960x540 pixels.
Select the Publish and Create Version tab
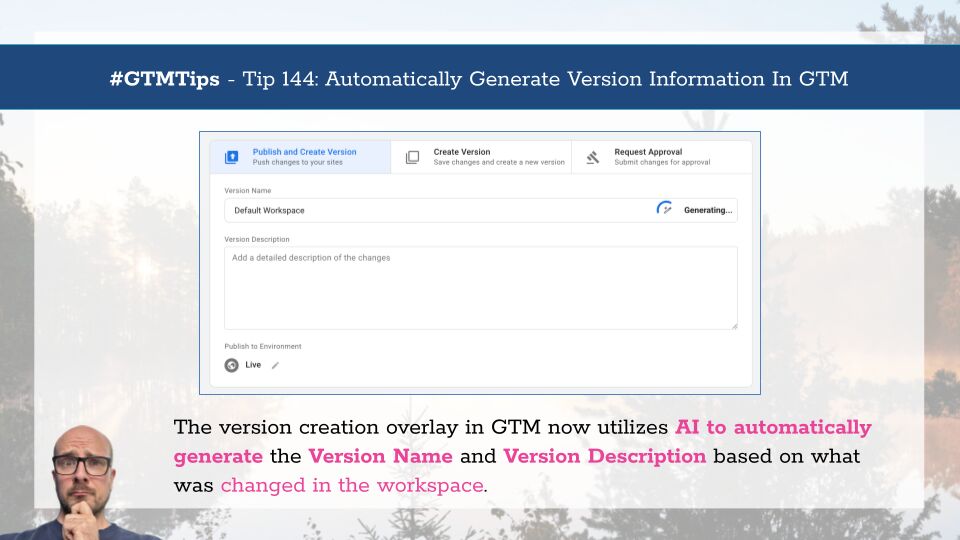[301, 157]
